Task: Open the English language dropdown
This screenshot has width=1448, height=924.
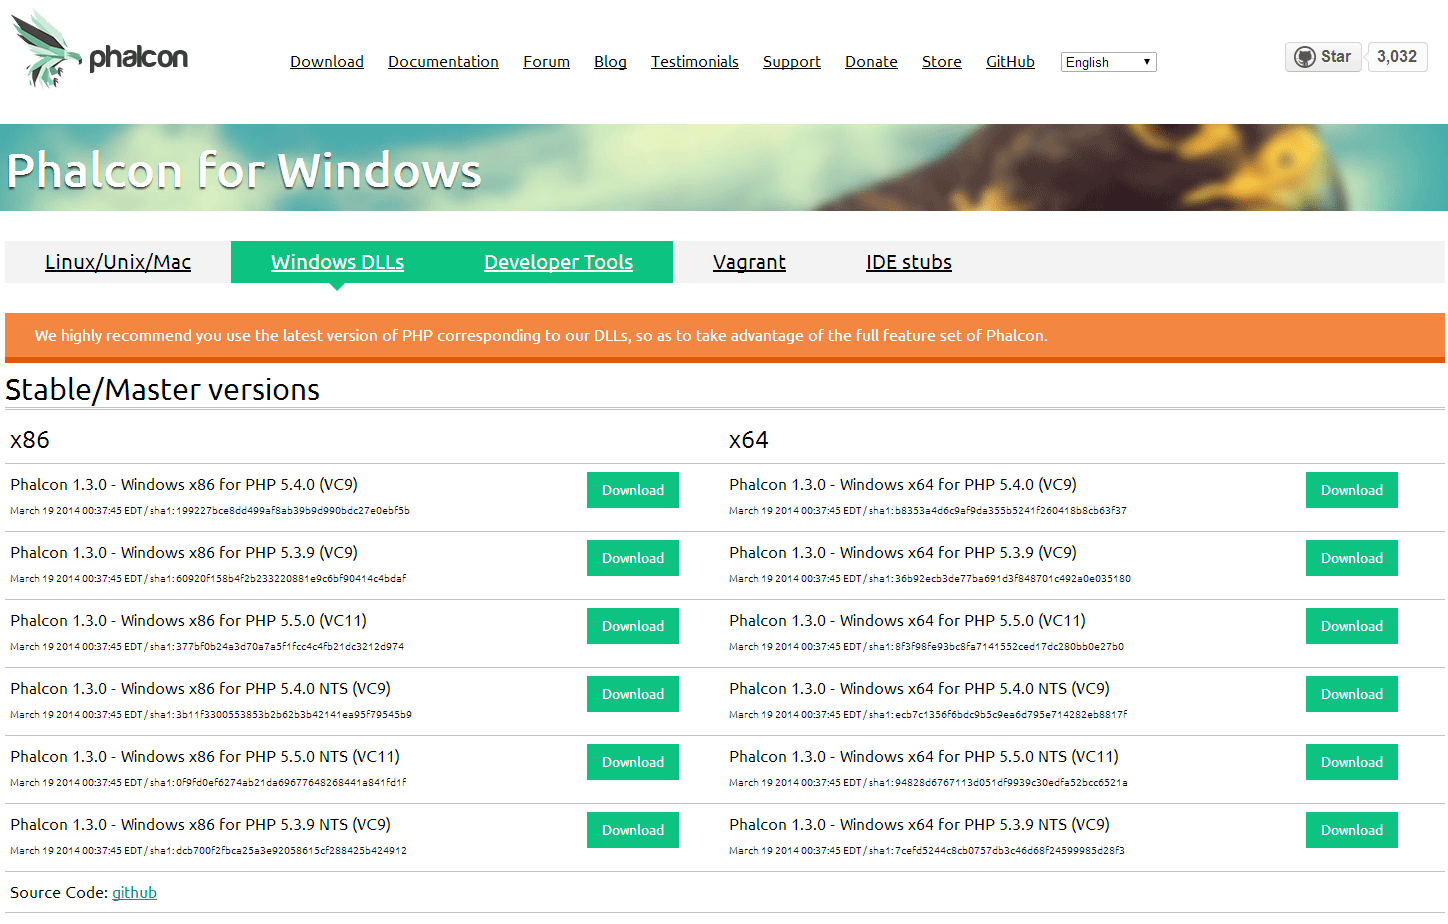Action: pyautogui.click(x=1108, y=62)
